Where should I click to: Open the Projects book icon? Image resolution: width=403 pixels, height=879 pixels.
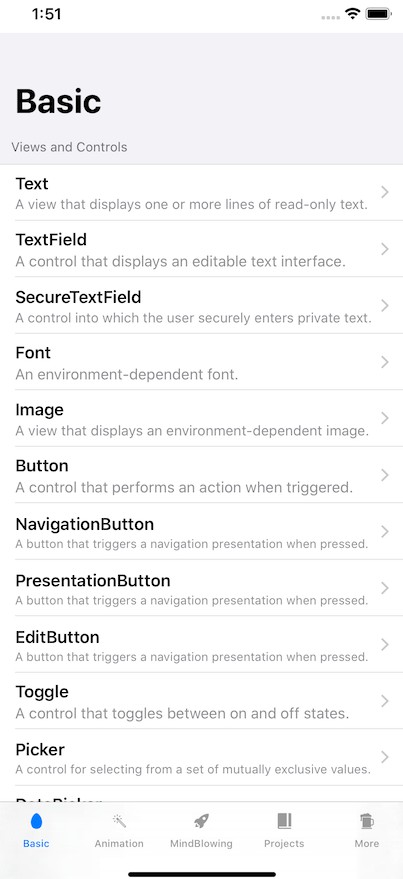tap(284, 821)
